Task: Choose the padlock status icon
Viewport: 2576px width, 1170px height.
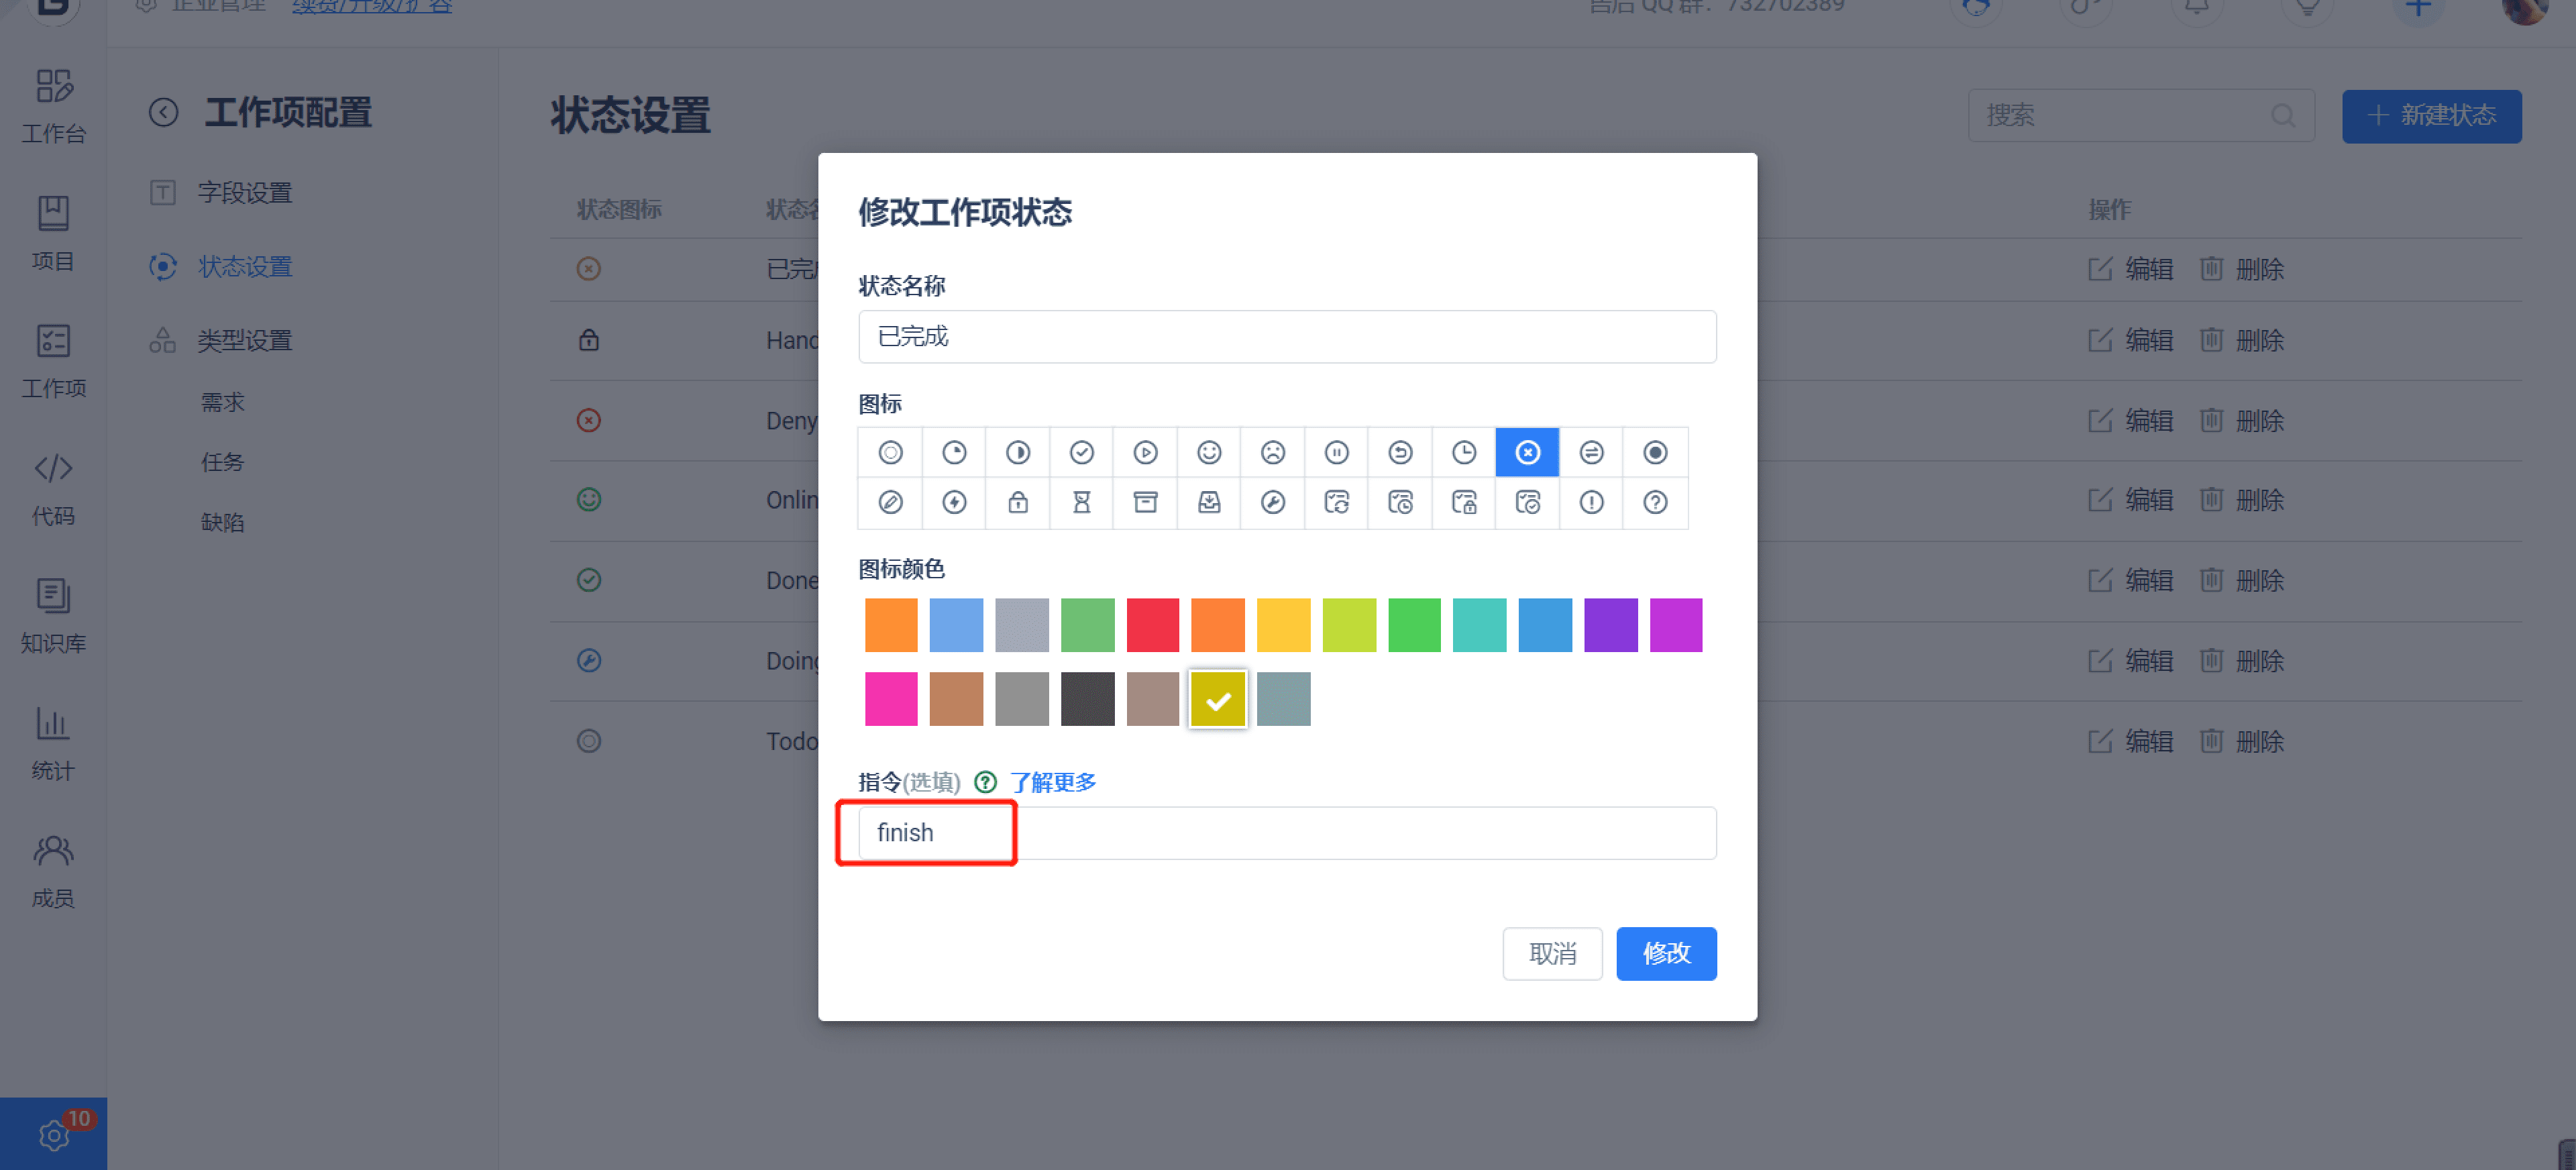Action: [x=1018, y=503]
